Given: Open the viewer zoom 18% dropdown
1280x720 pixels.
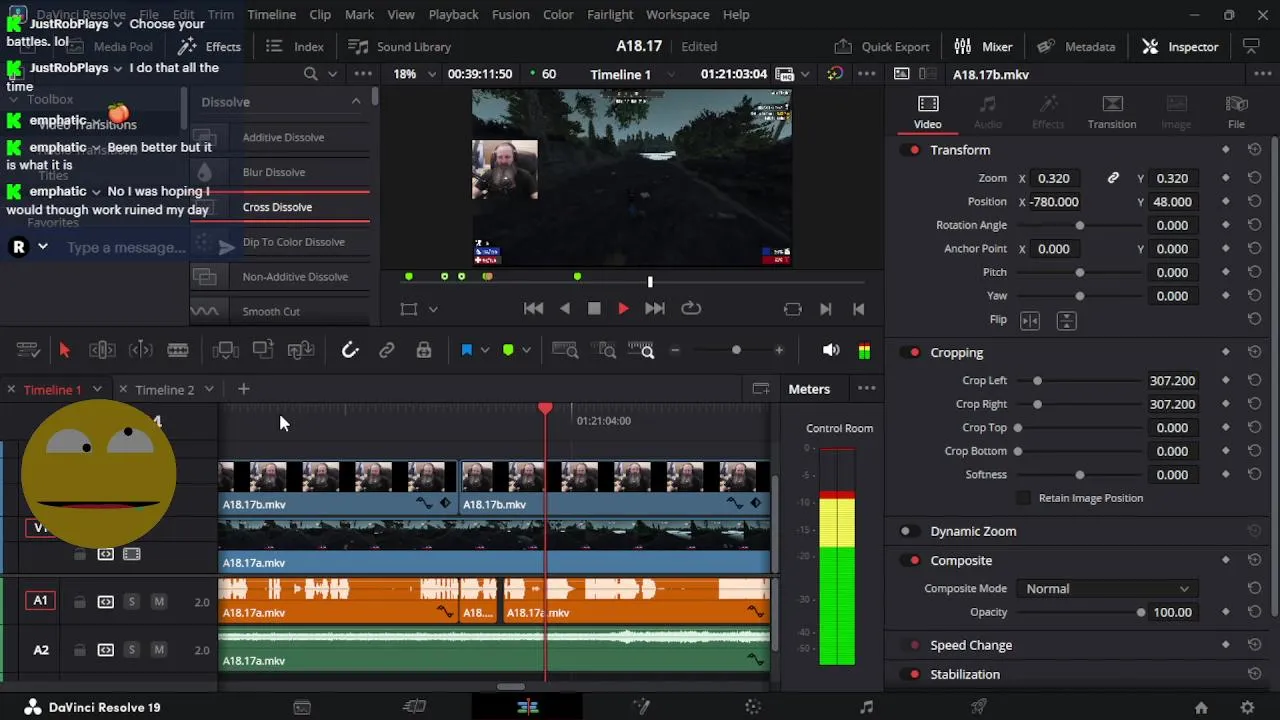Looking at the screenshot, I should 432,74.
